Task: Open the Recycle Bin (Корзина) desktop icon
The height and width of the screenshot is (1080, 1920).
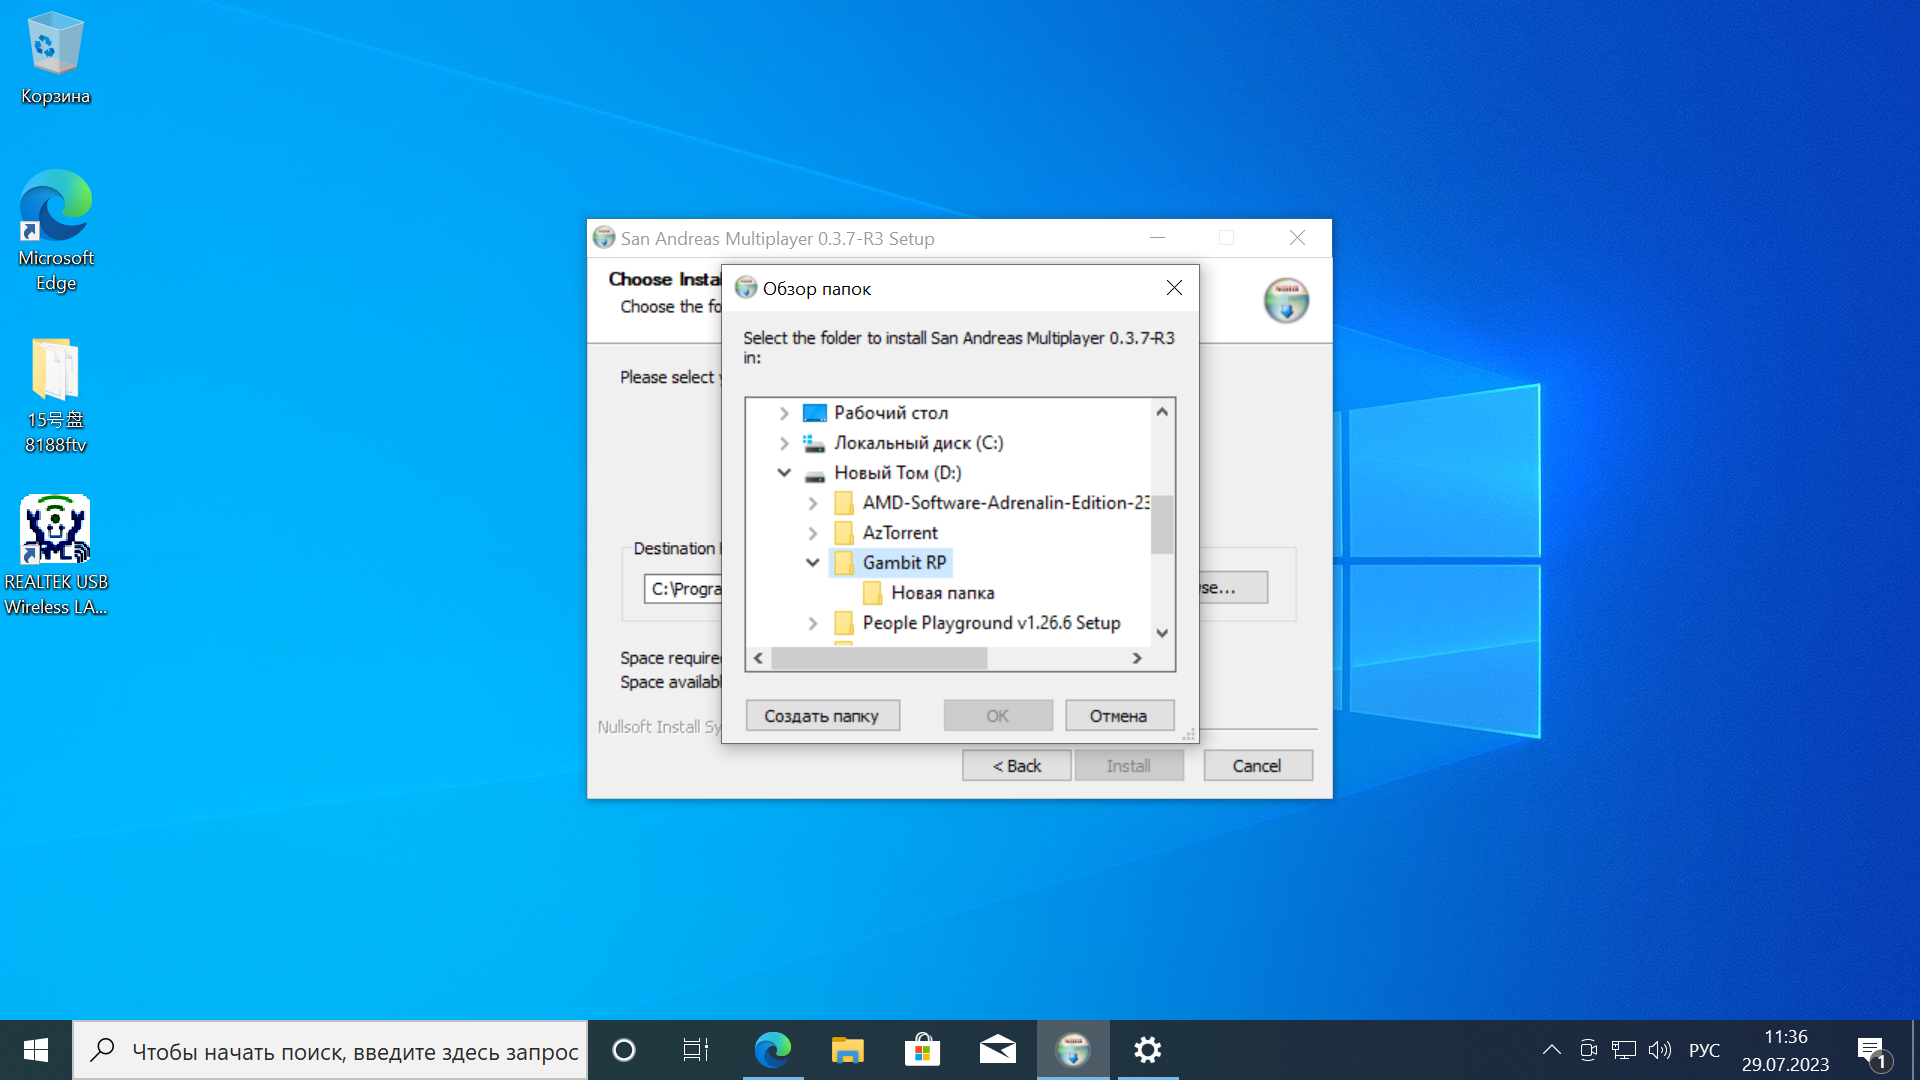Action: [x=55, y=58]
